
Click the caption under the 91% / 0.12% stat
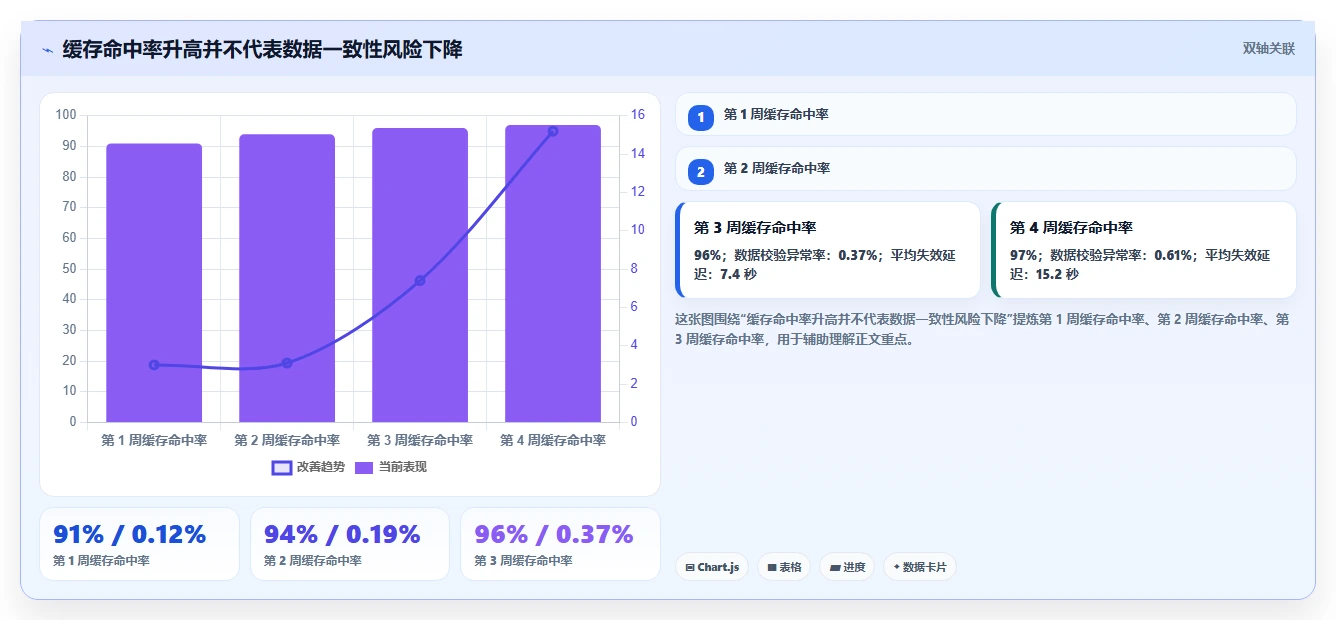pyautogui.click(x=101, y=561)
